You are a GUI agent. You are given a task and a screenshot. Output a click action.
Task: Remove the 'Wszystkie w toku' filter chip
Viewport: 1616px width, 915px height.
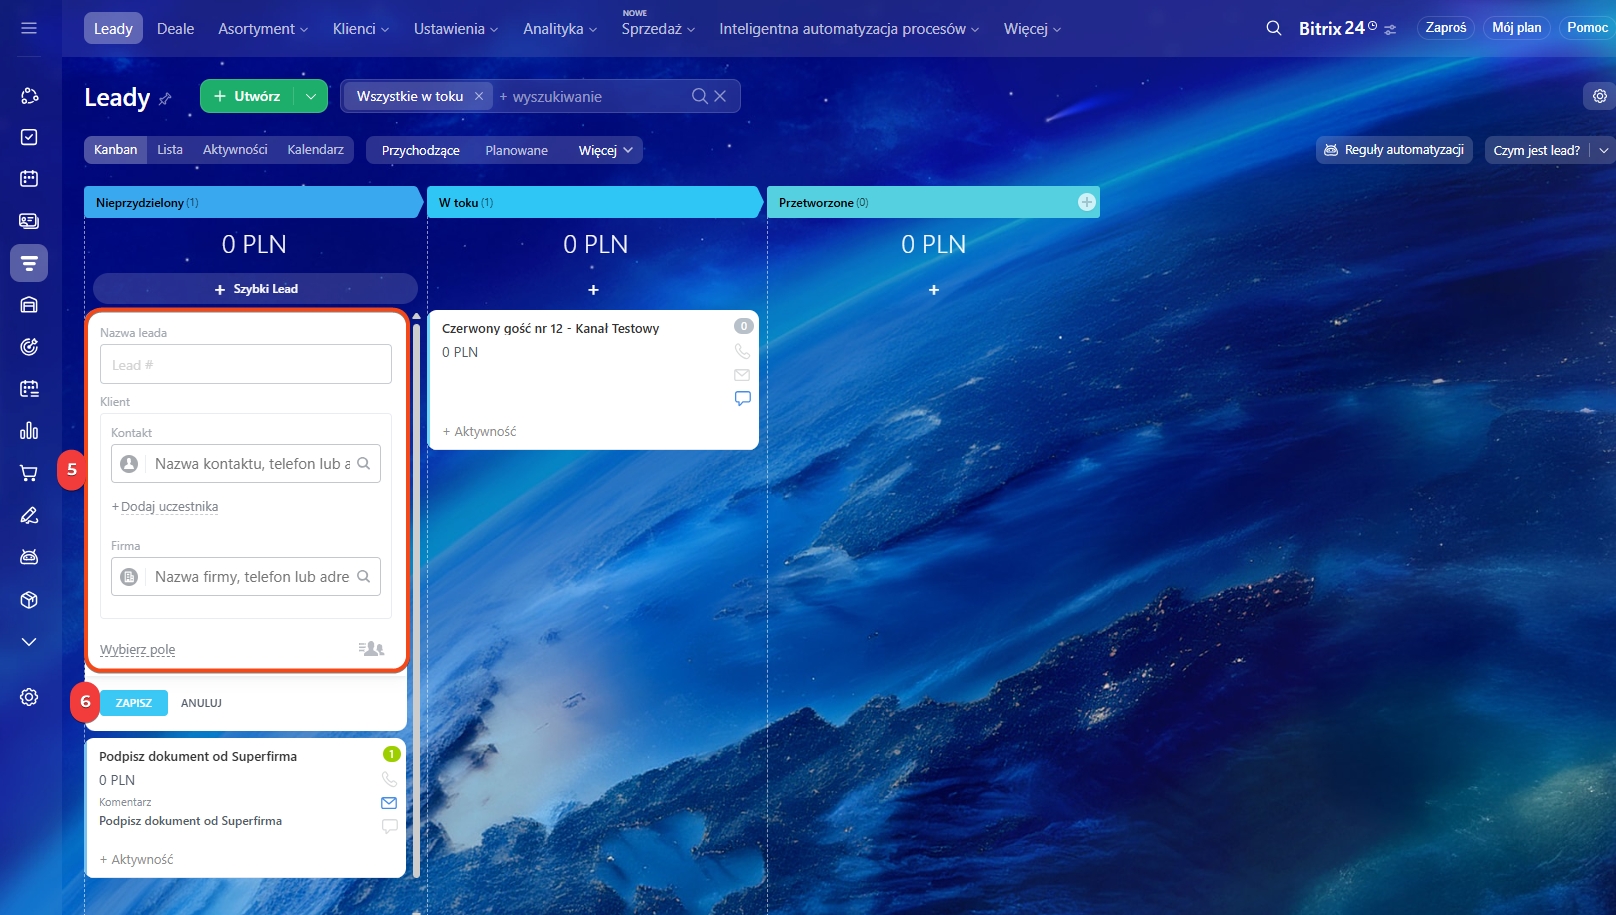coord(479,96)
